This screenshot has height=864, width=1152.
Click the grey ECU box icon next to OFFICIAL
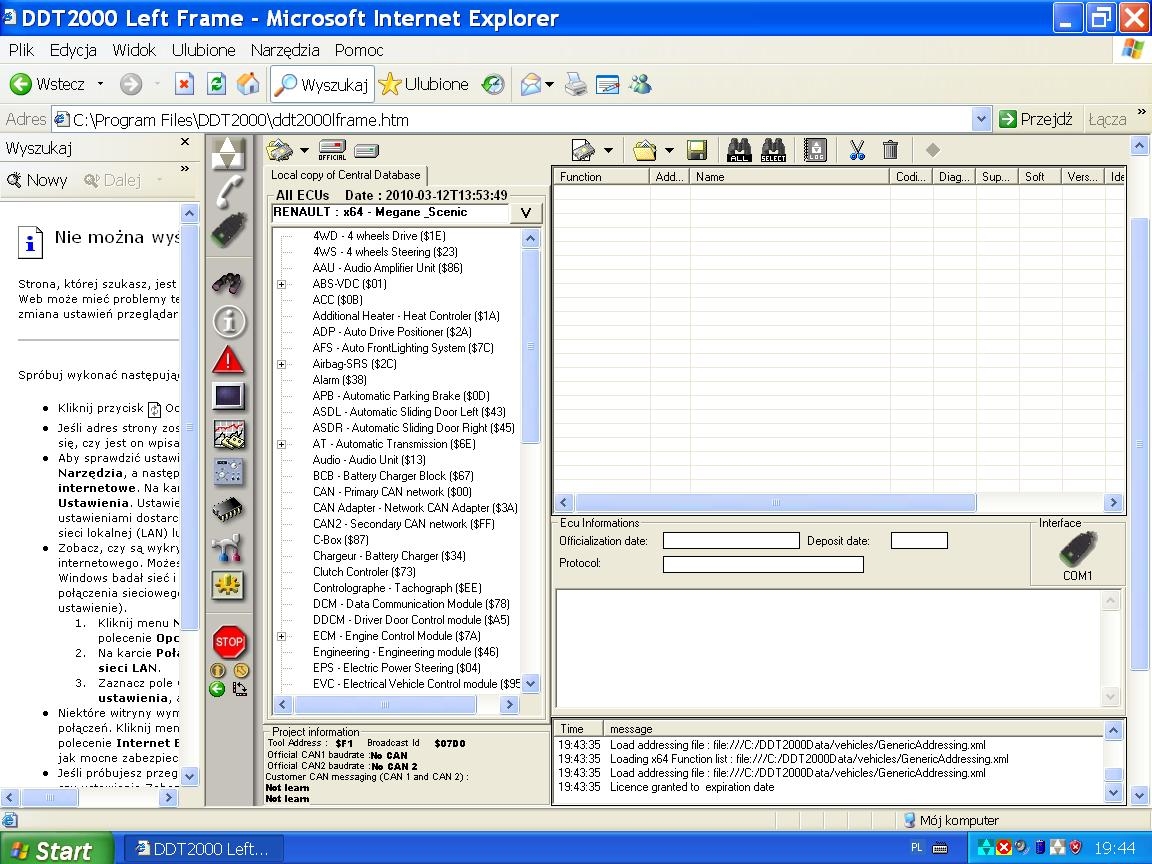coord(367,151)
